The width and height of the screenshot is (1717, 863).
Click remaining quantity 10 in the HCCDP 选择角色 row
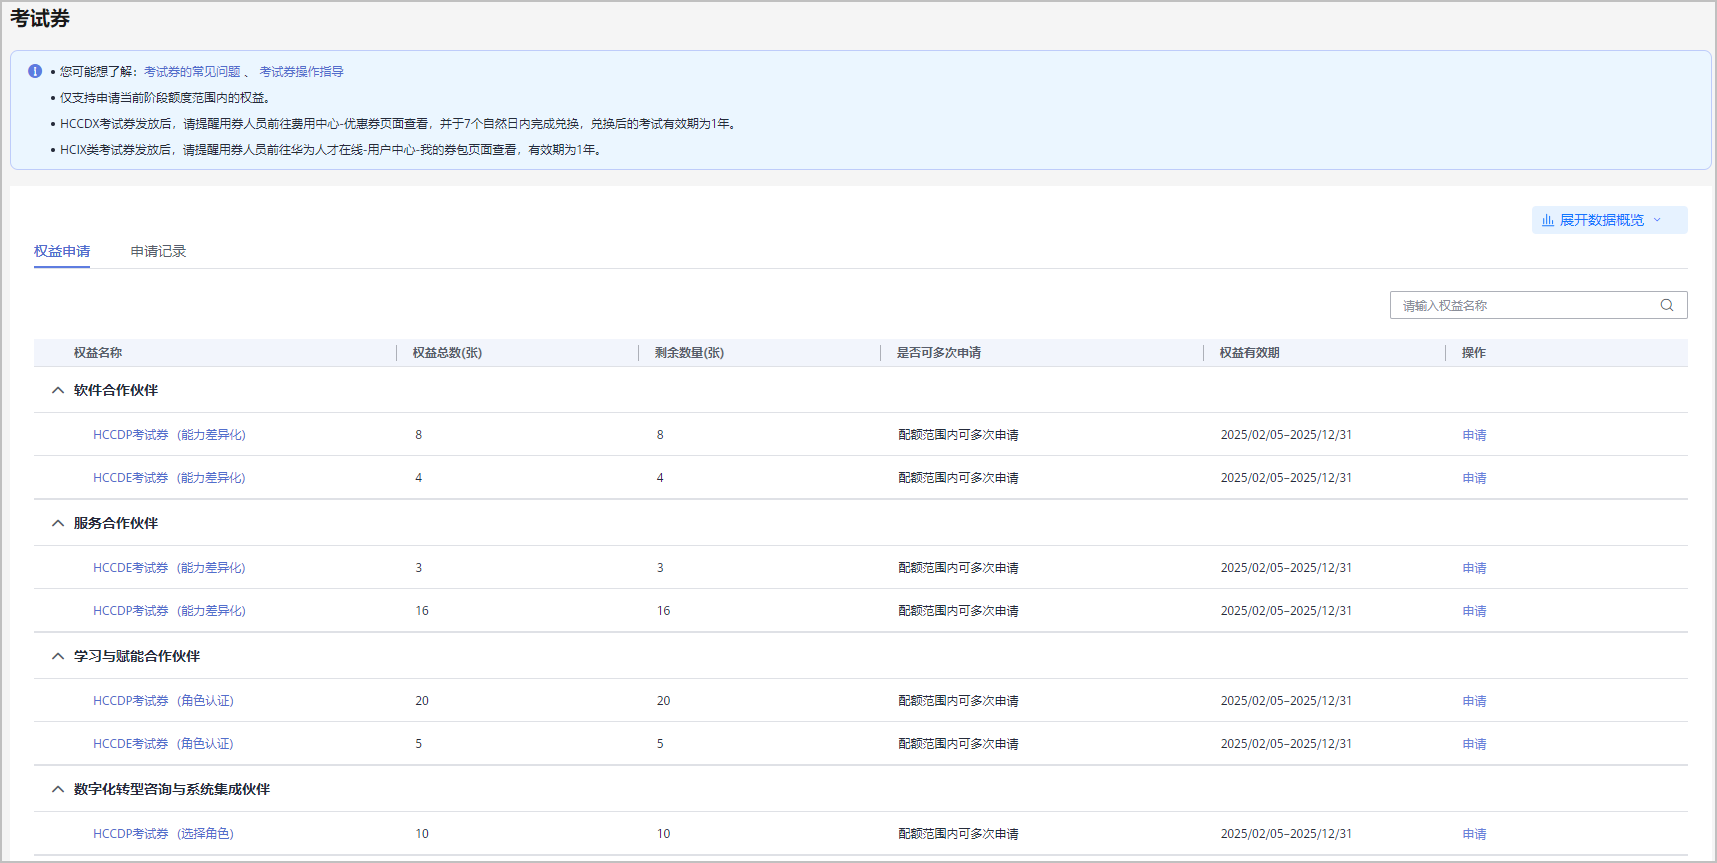[x=663, y=834]
